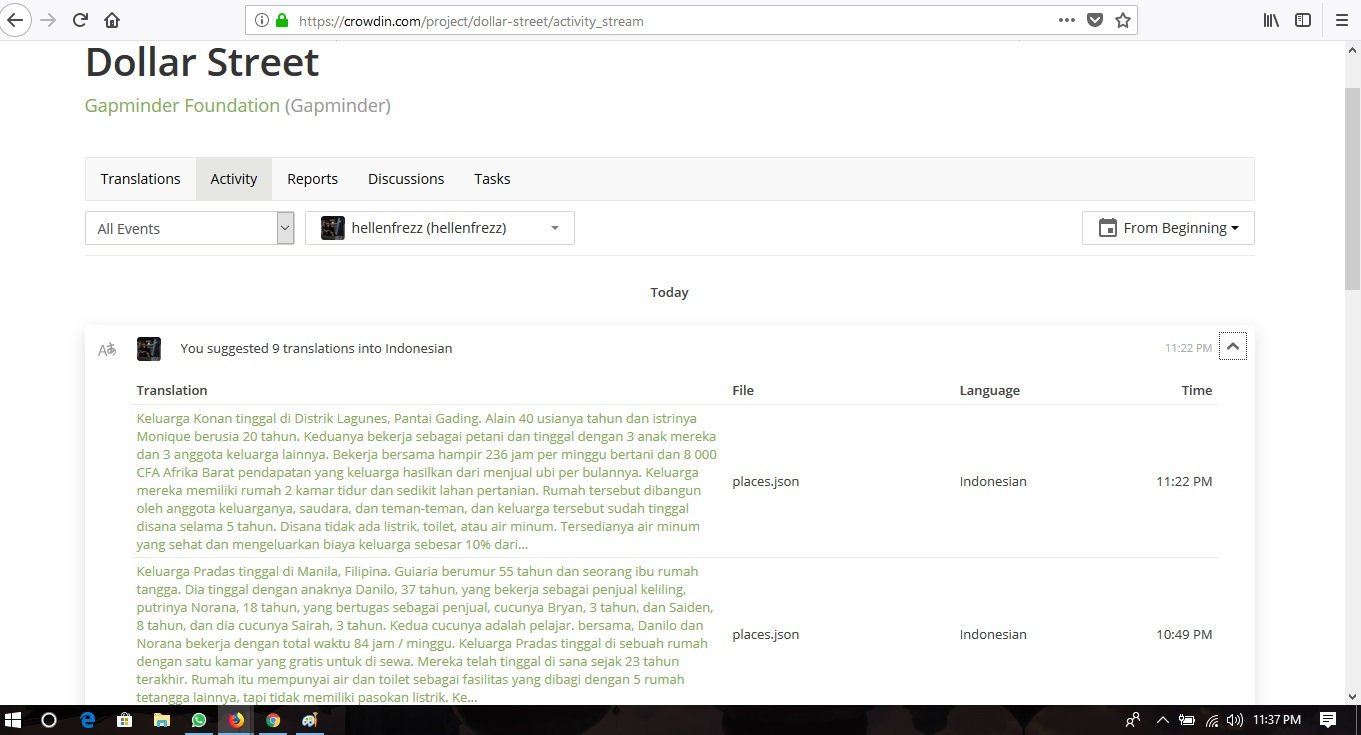Open the hellenfrezz user filter dropdown
This screenshot has height=735, width=1361.
[x=440, y=228]
